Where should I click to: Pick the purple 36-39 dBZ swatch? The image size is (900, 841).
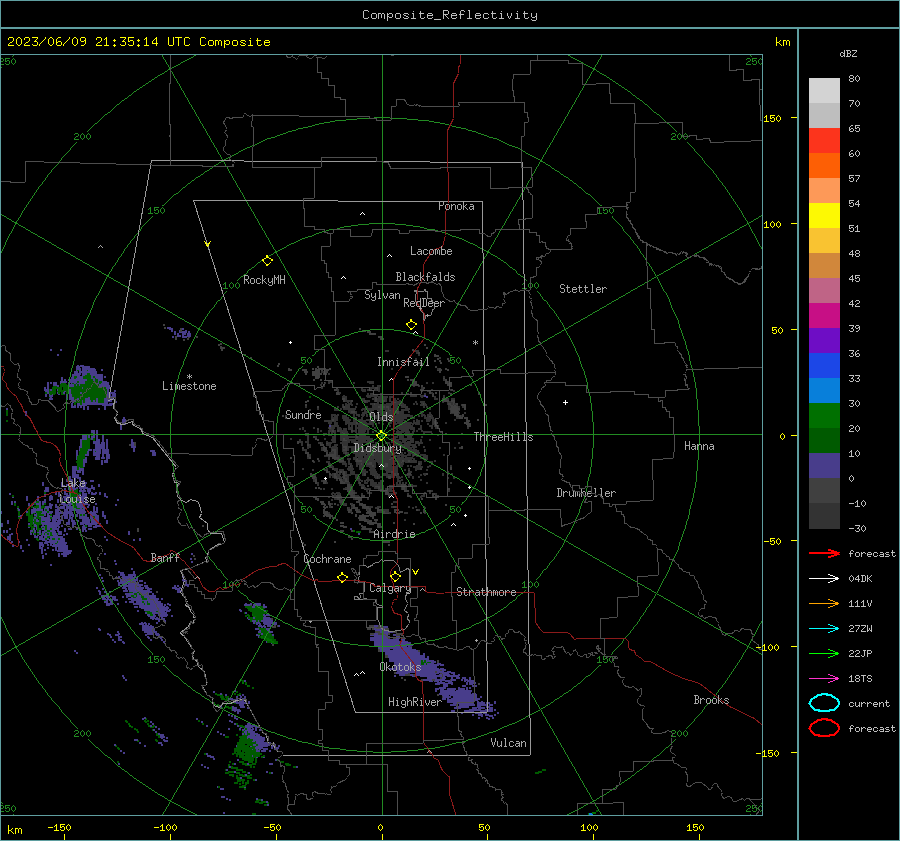point(824,341)
